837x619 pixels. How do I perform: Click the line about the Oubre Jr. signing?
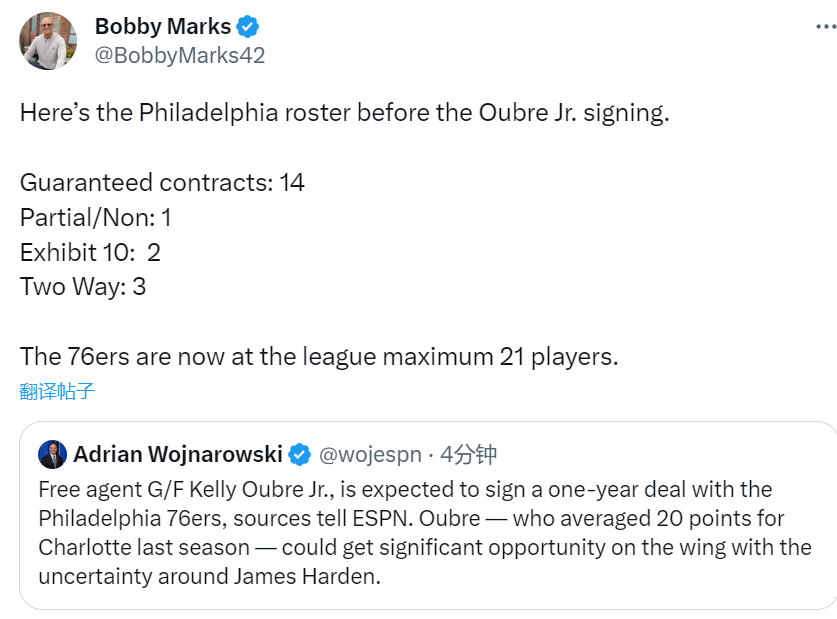pos(344,112)
